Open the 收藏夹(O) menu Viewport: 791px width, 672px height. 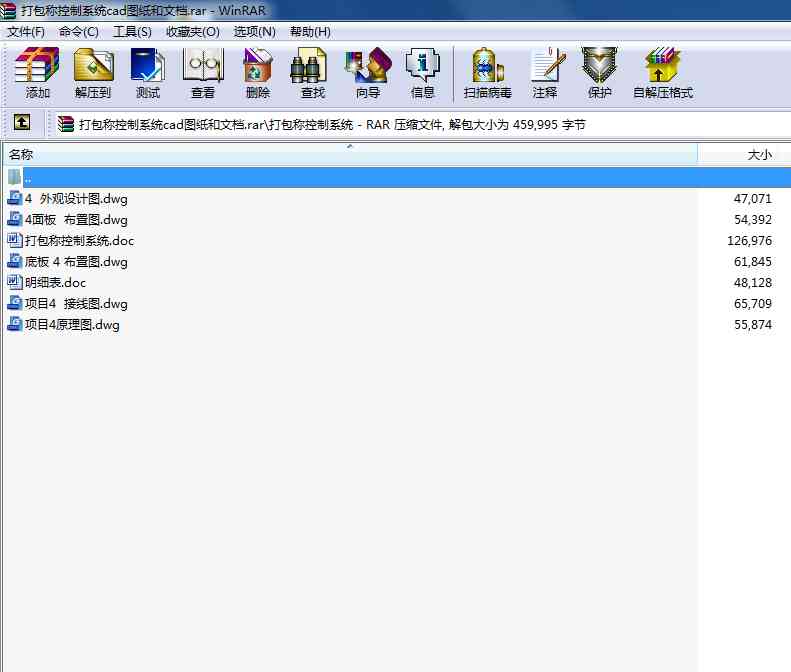pyautogui.click(x=193, y=32)
